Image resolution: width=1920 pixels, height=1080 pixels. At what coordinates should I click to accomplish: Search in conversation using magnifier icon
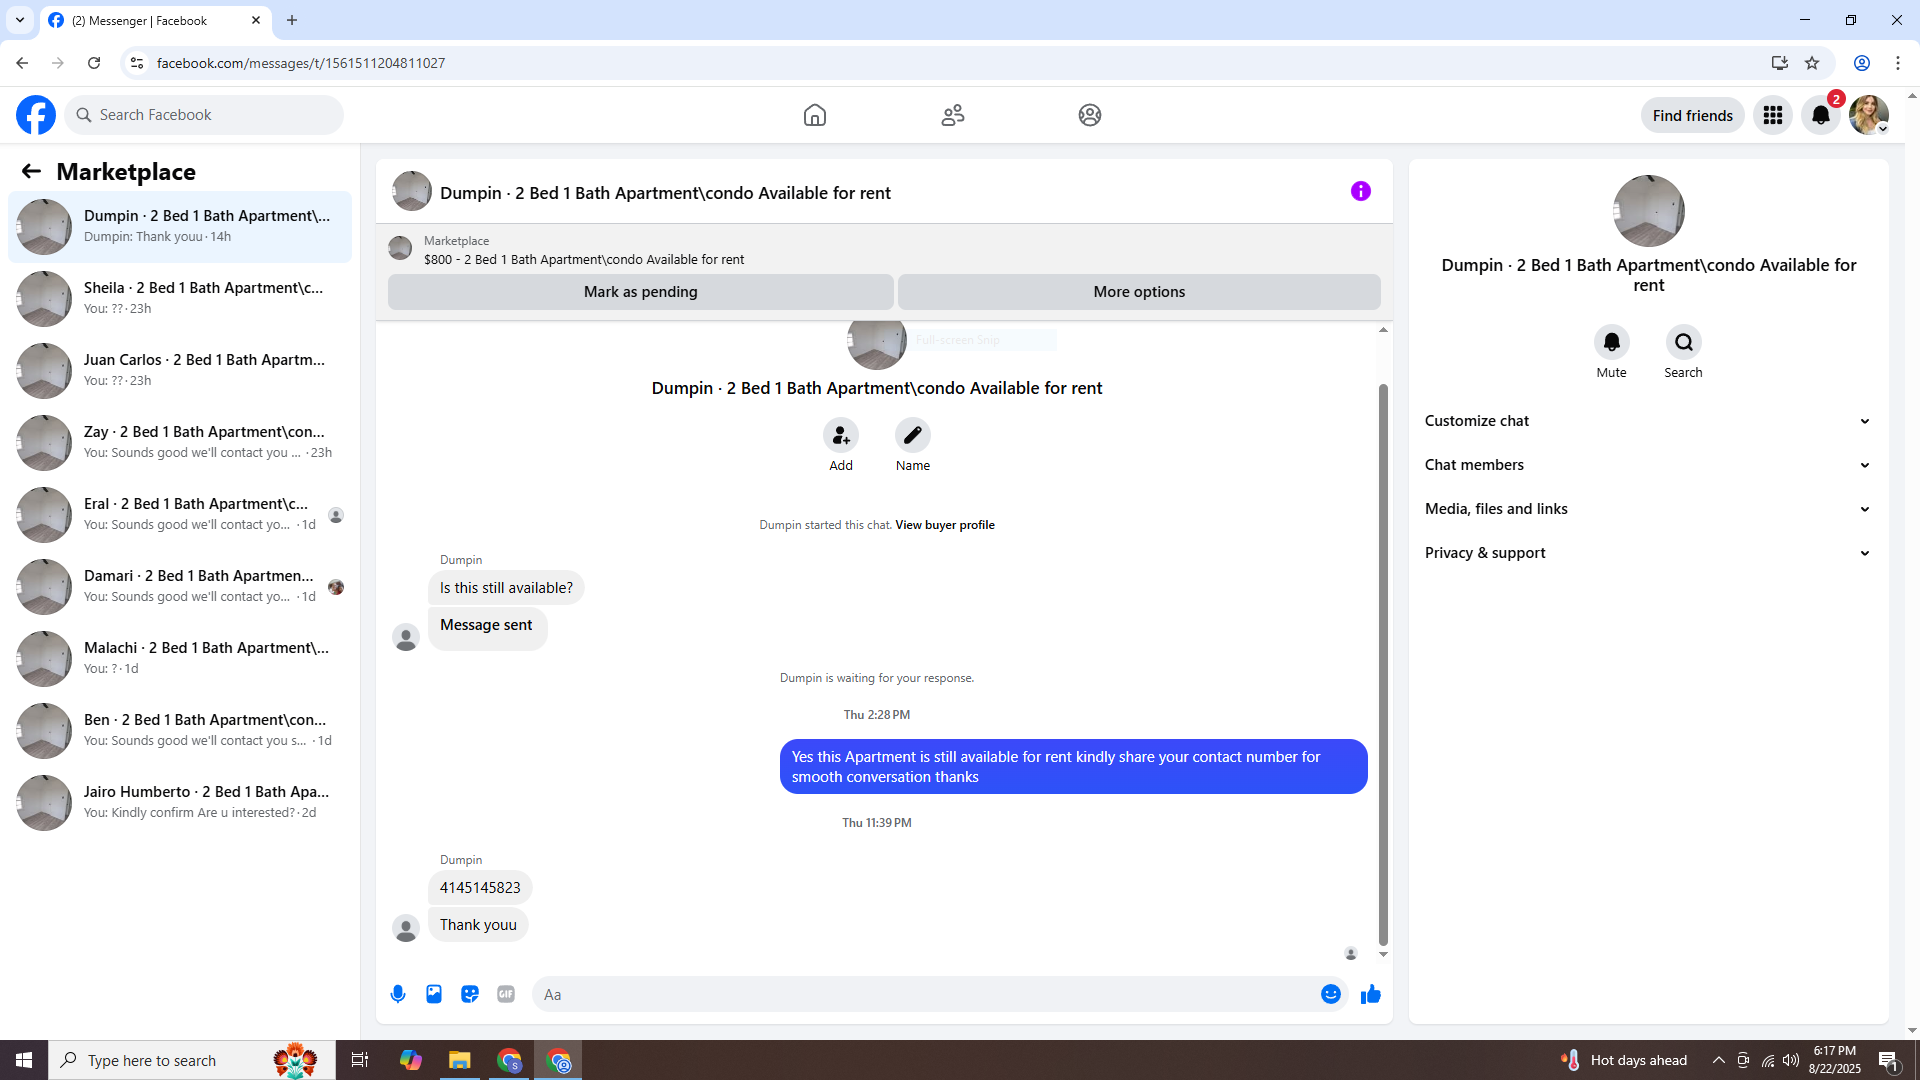[x=1683, y=343]
